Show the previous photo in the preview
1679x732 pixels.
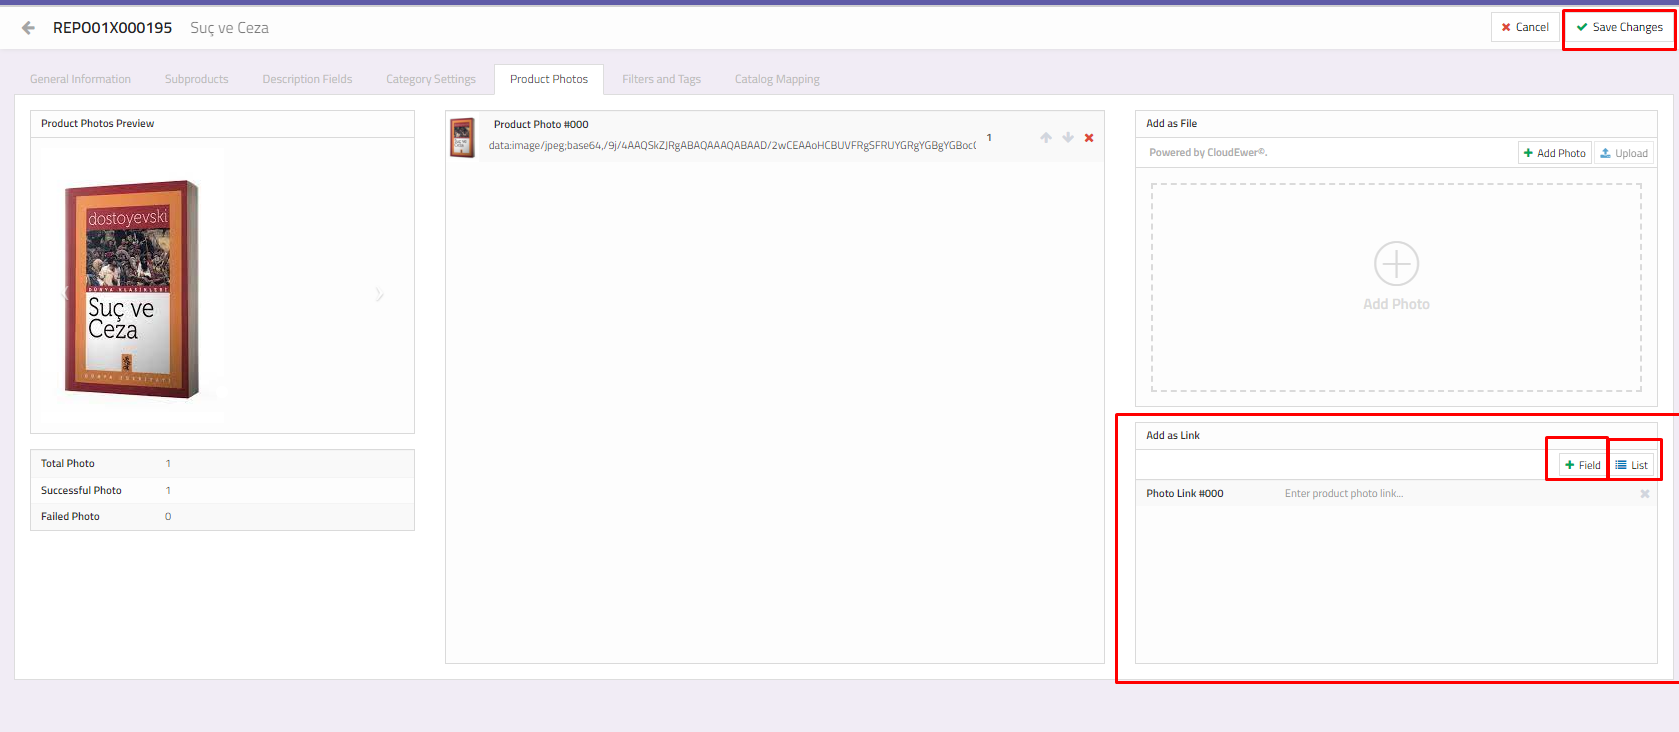[x=66, y=294]
